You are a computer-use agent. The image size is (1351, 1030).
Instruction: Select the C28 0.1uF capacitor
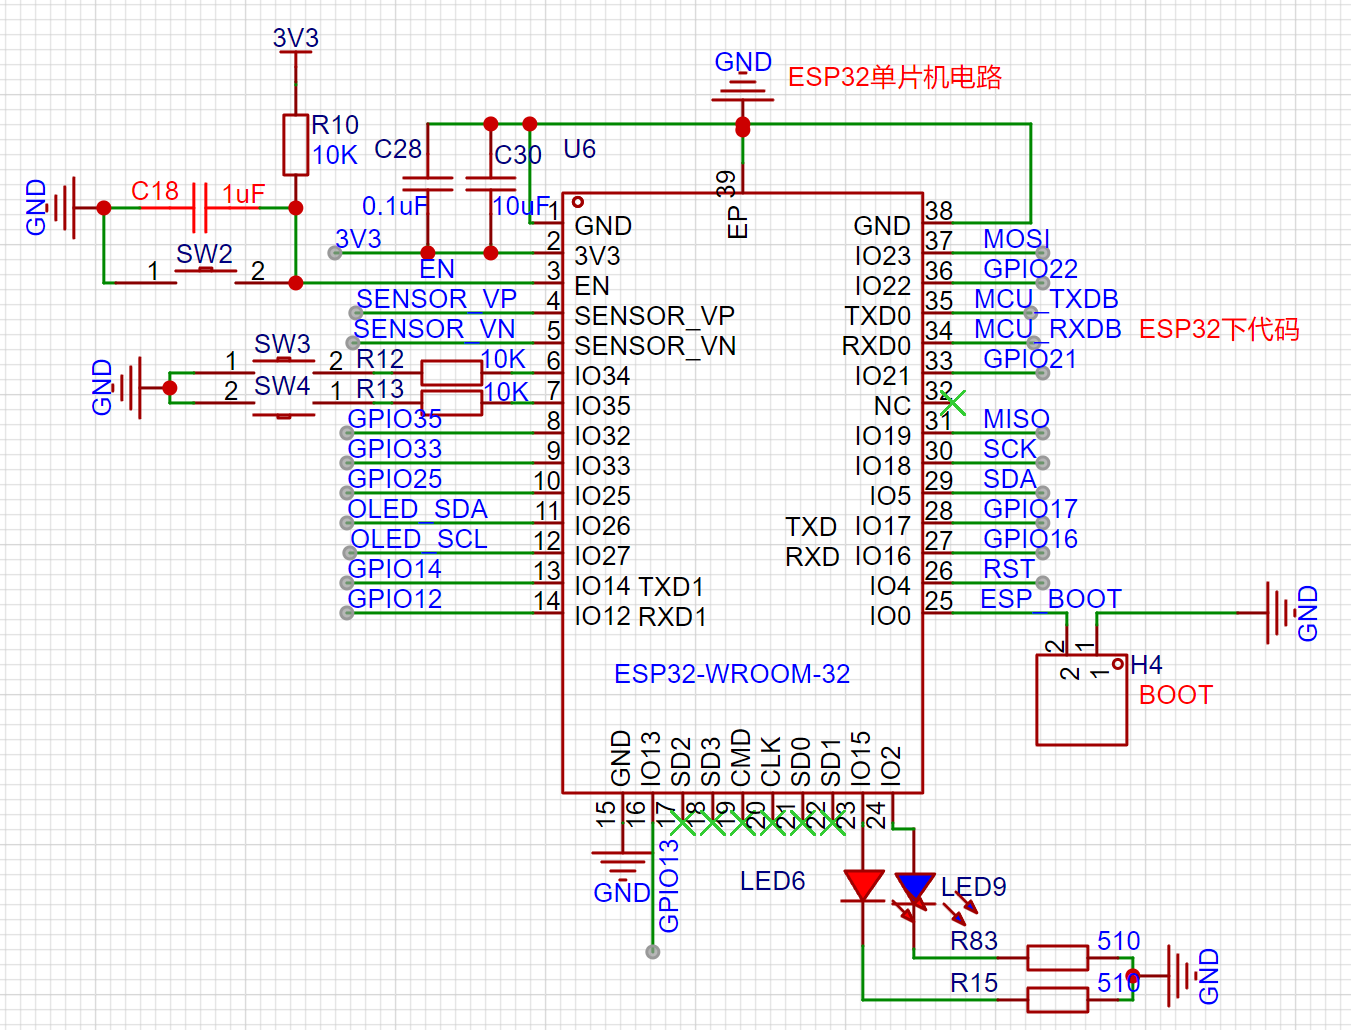click(427, 184)
